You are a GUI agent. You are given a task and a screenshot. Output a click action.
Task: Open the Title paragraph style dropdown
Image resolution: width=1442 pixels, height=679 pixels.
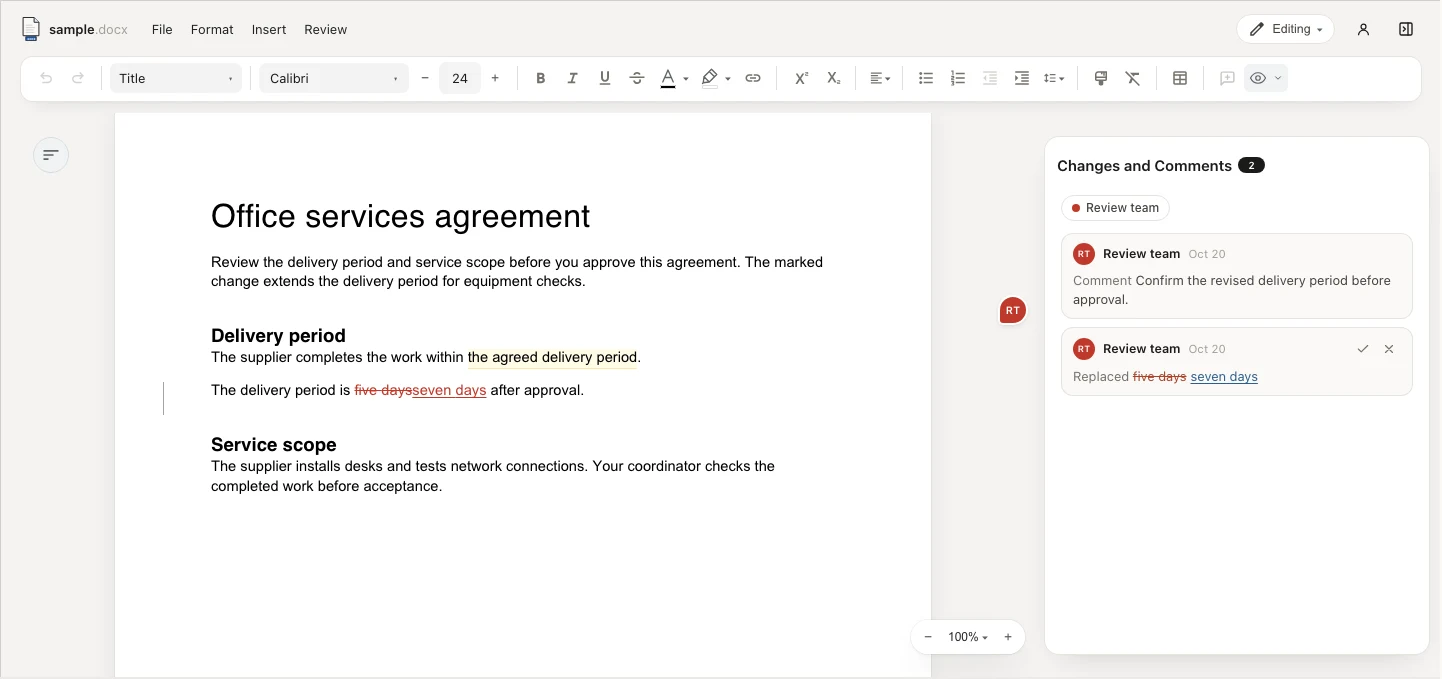tap(176, 78)
